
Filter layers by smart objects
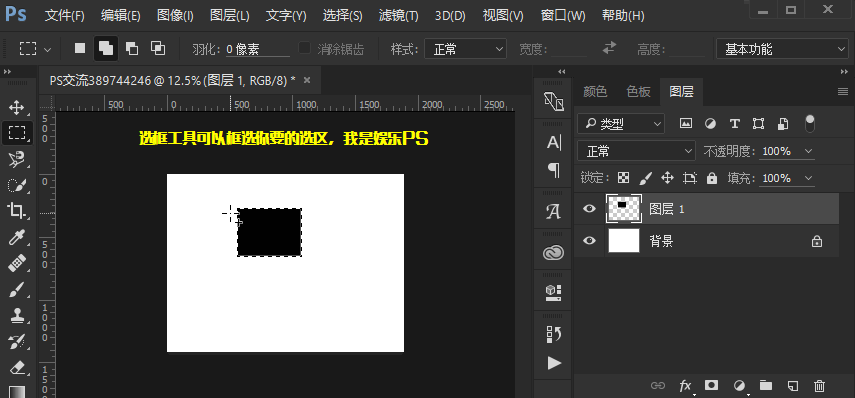click(x=783, y=123)
